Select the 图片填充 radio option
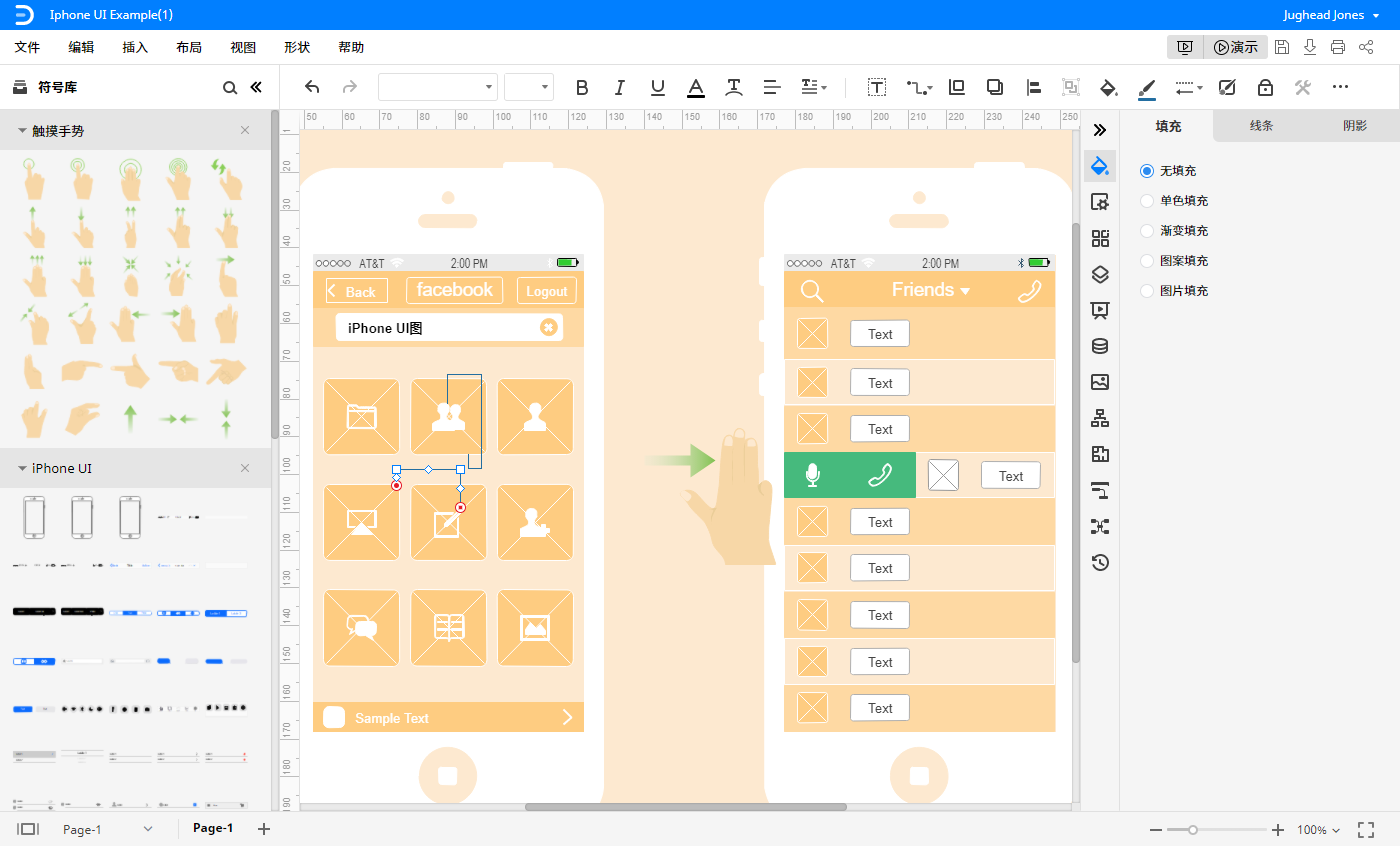Screen dimensions: 1400x846 1147,291
